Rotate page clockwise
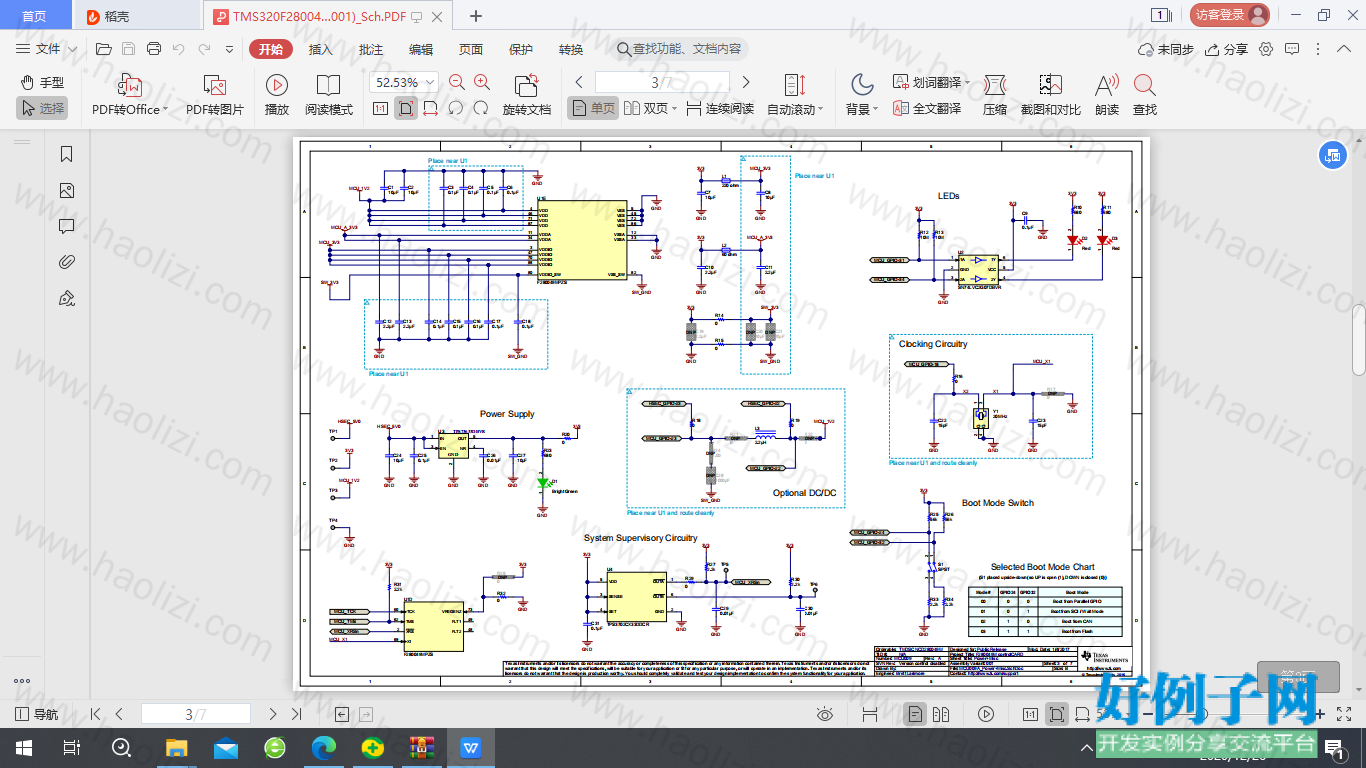The image size is (1366, 768). point(481,108)
